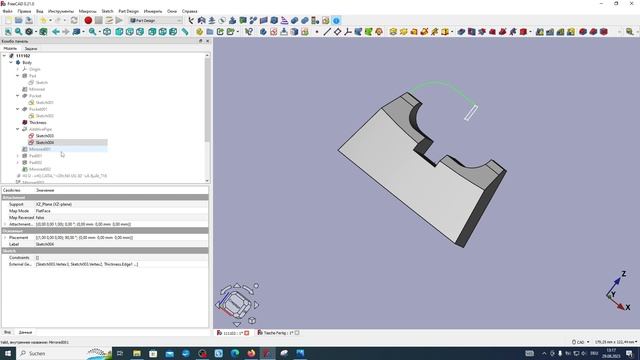The width and height of the screenshot is (640, 360).
Task: Switch to the Tasche Fertig document tab
Action: (x=278, y=333)
